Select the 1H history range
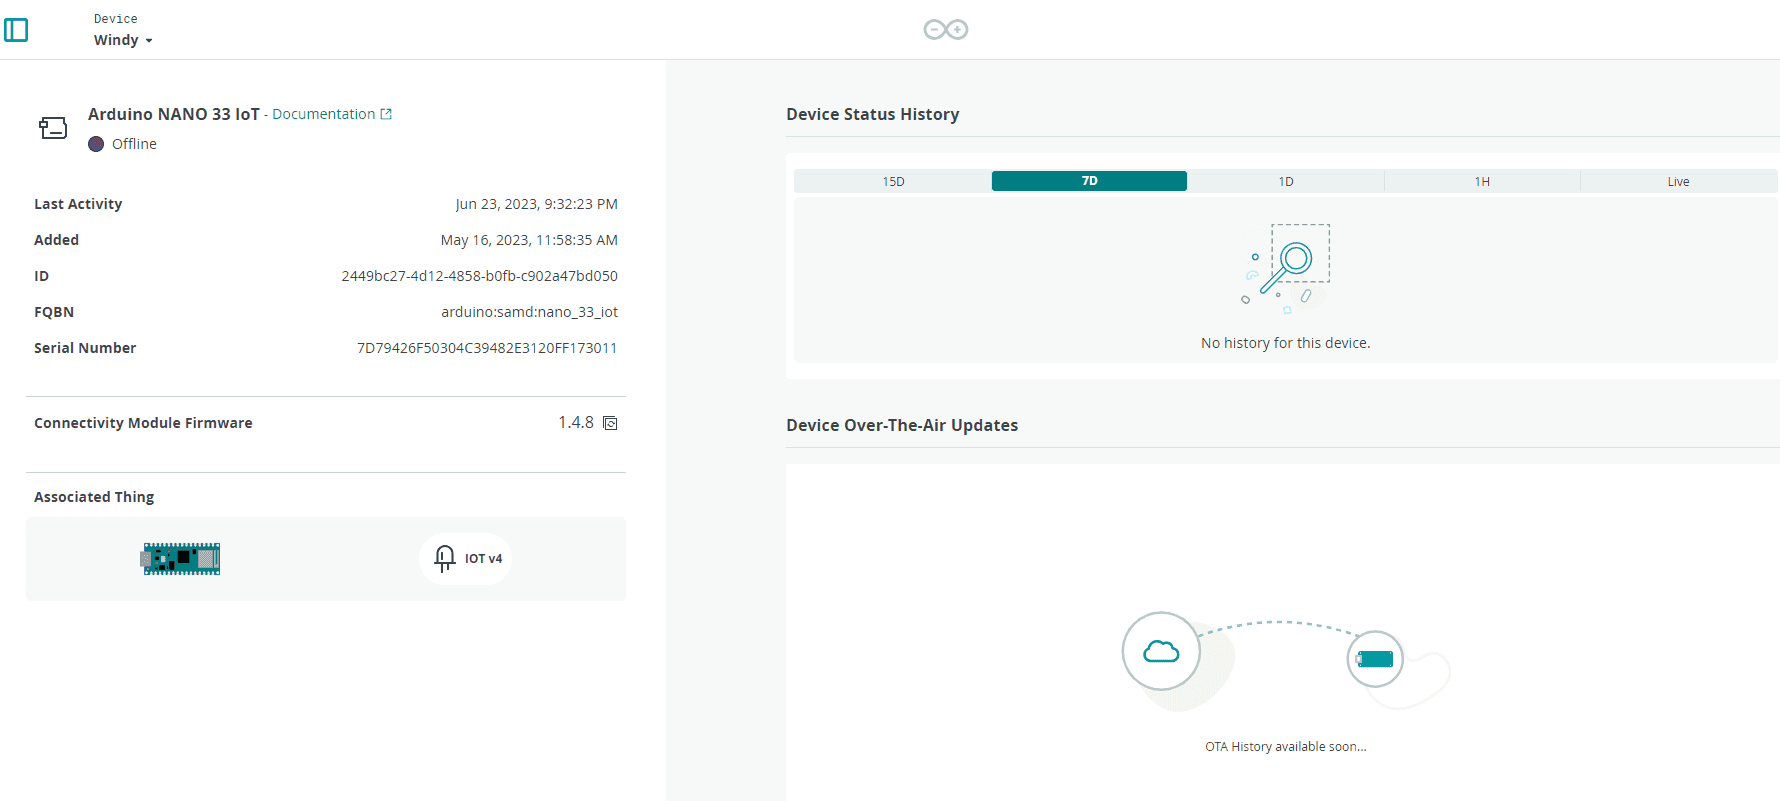 point(1481,181)
